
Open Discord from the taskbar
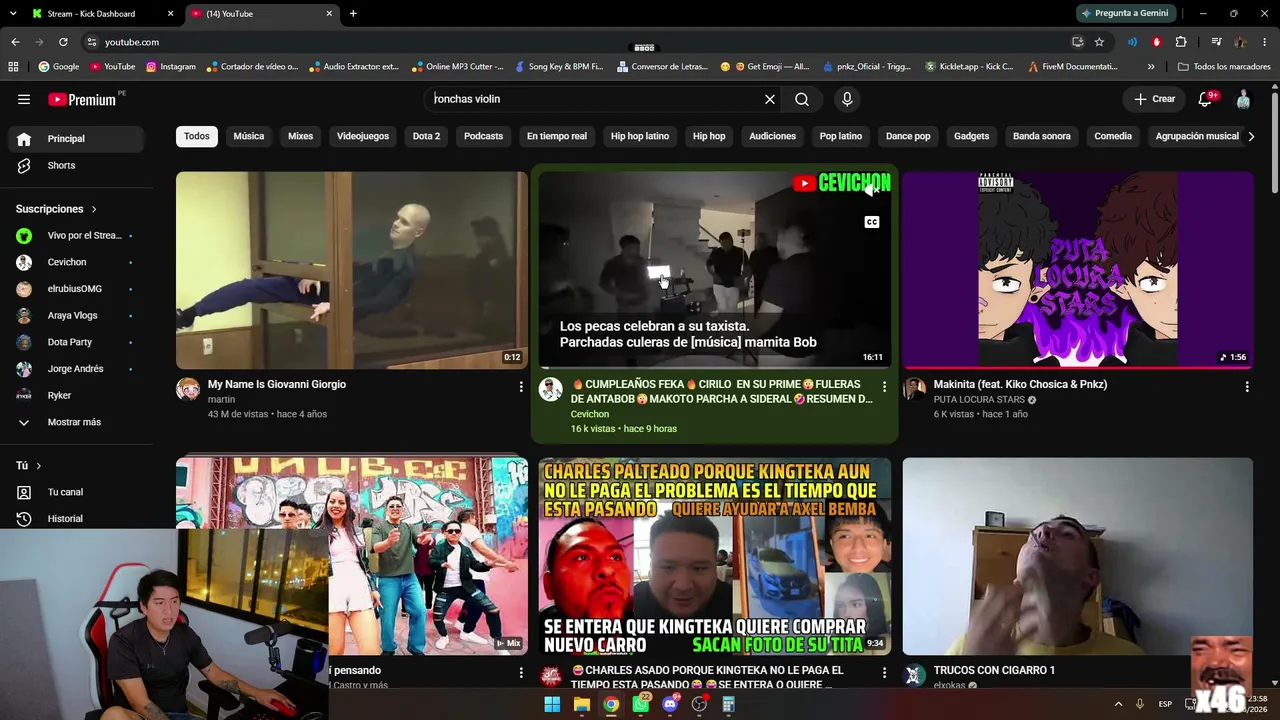click(x=670, y=704)
